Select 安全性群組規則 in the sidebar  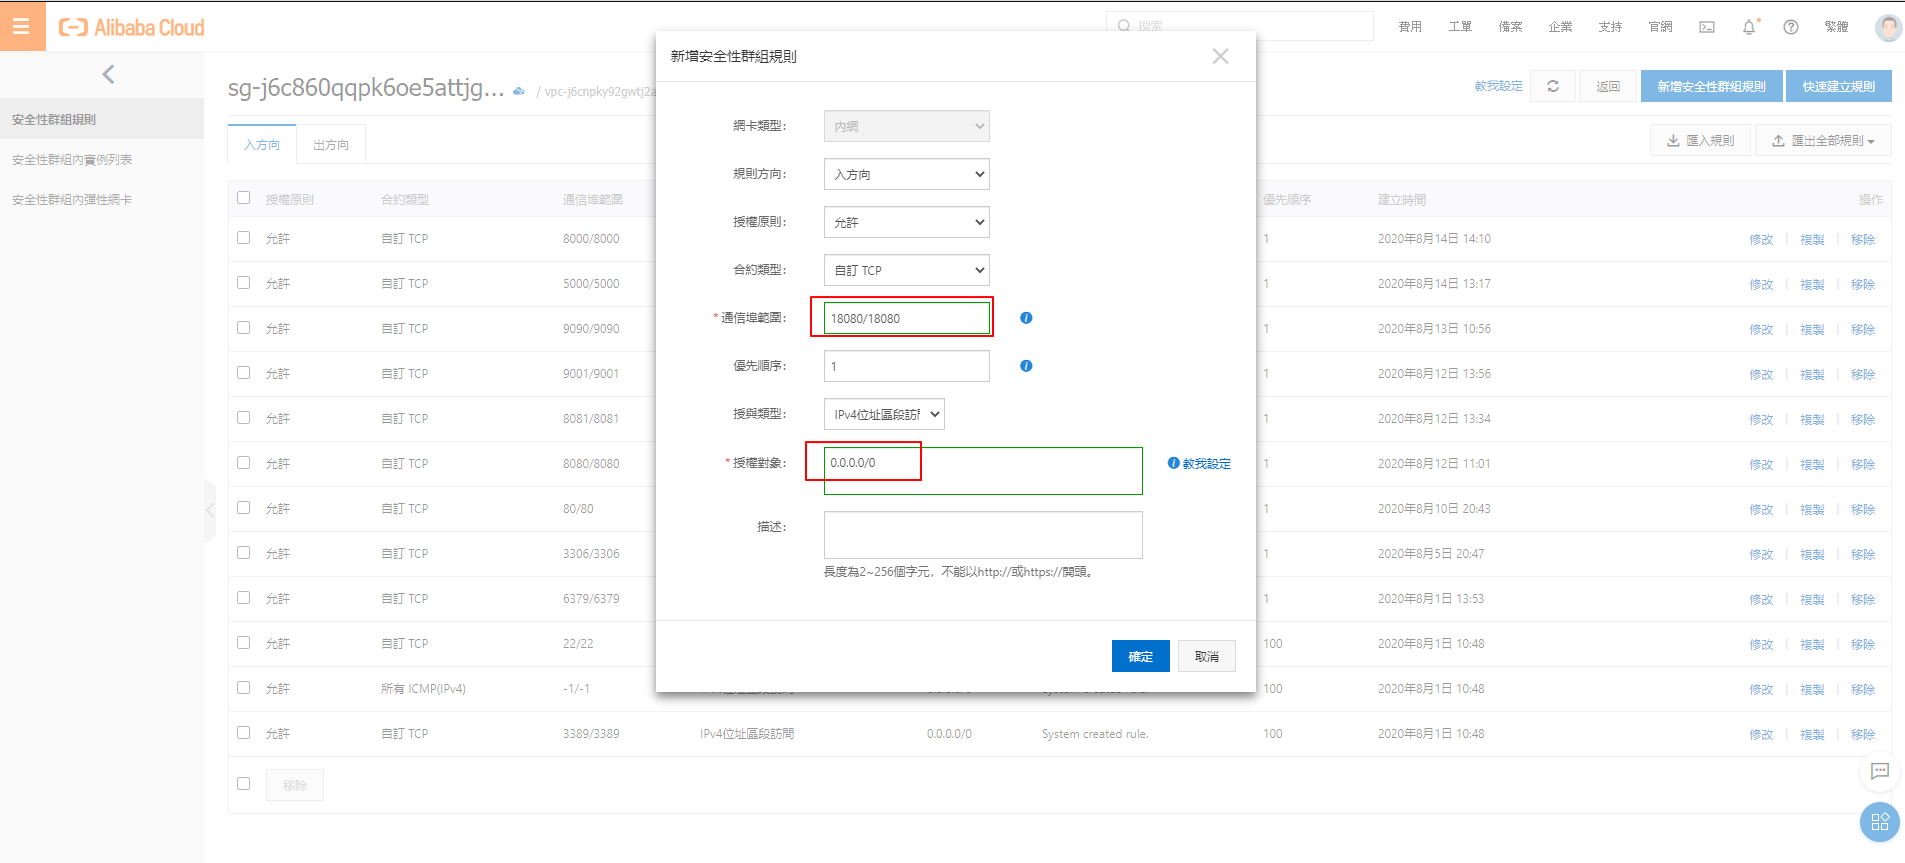[102, 119]
